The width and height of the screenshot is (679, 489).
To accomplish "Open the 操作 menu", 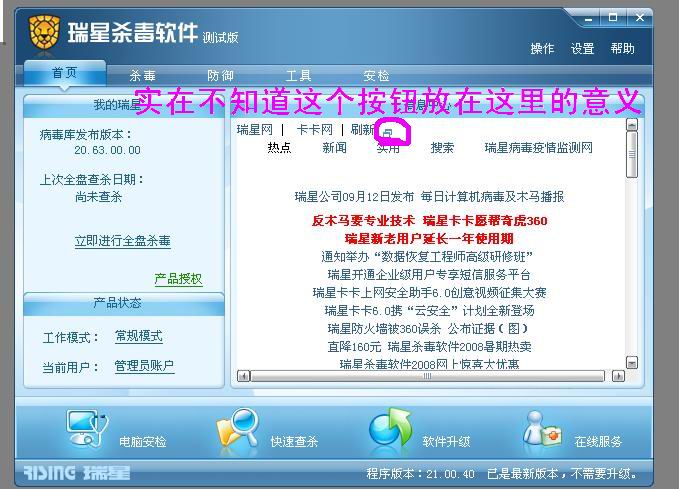I will click(x=542, y=49).
